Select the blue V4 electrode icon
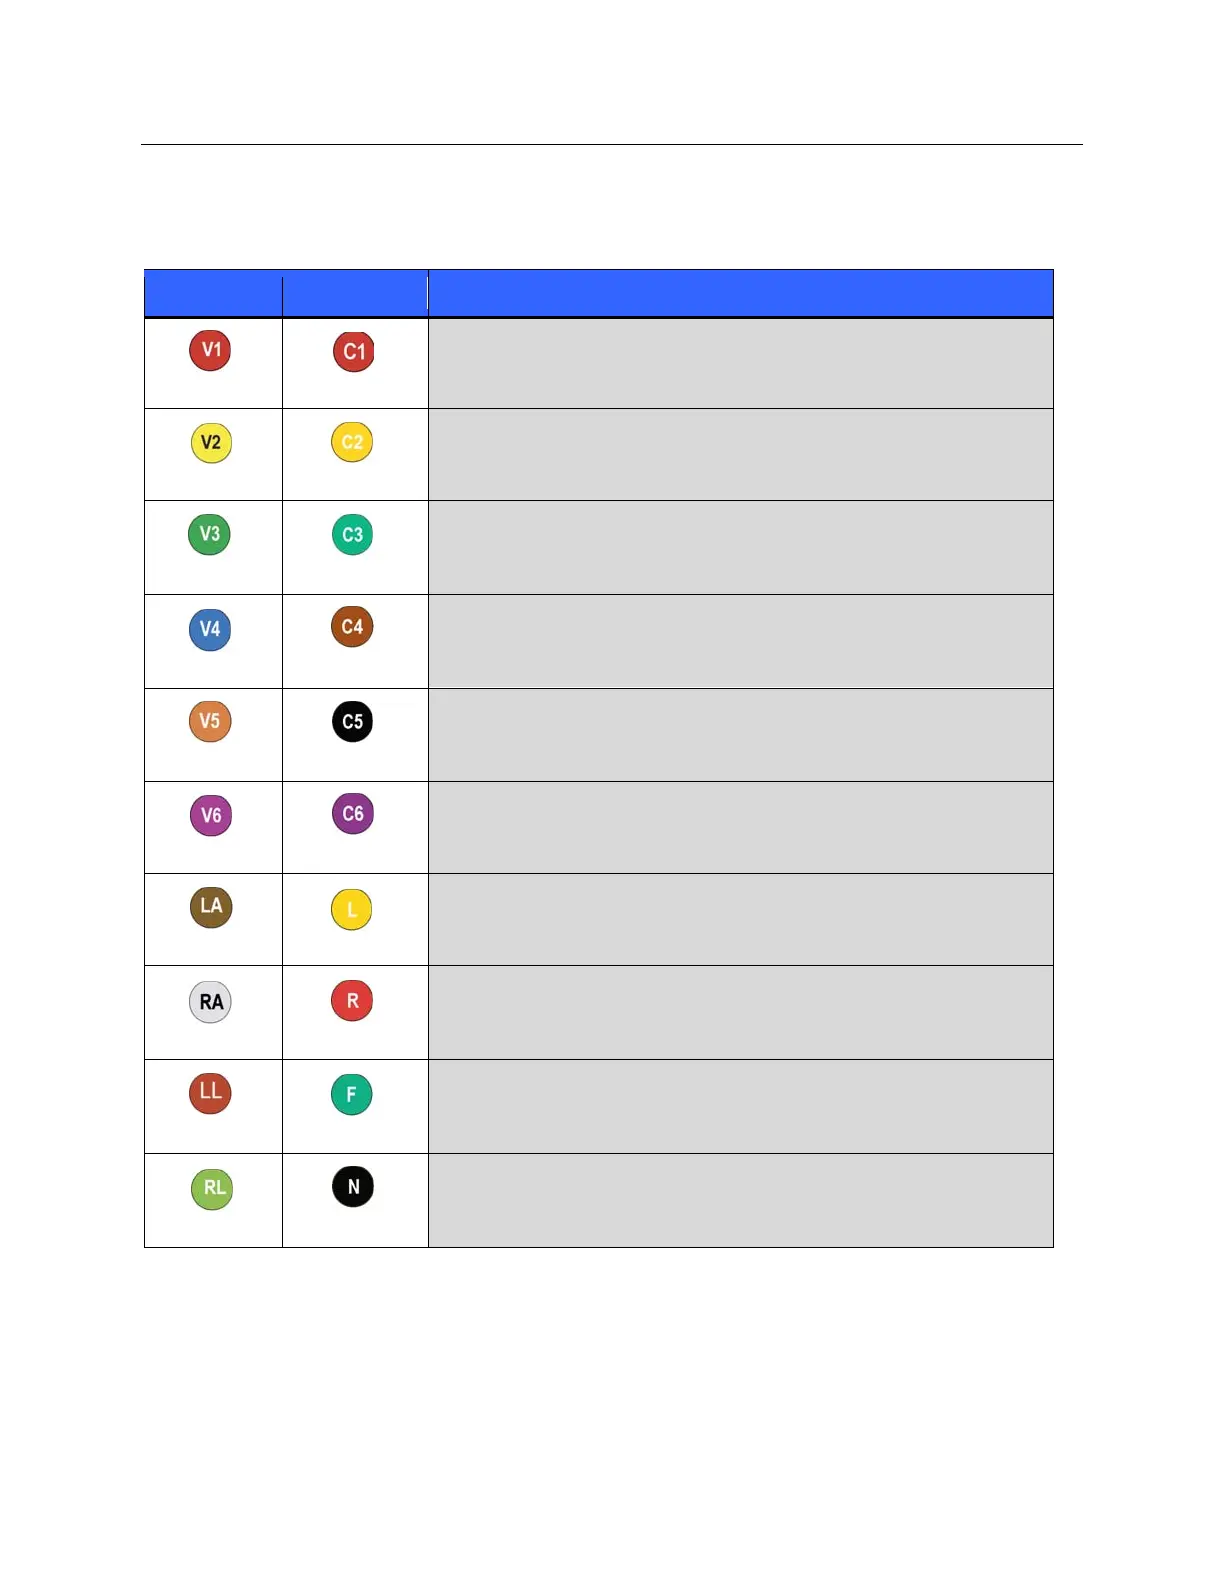 coord(210,629)
